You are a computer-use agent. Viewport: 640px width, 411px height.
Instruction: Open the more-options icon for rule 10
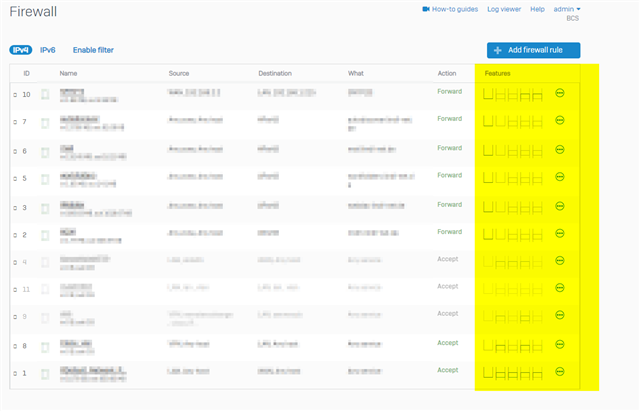[560, 95]
